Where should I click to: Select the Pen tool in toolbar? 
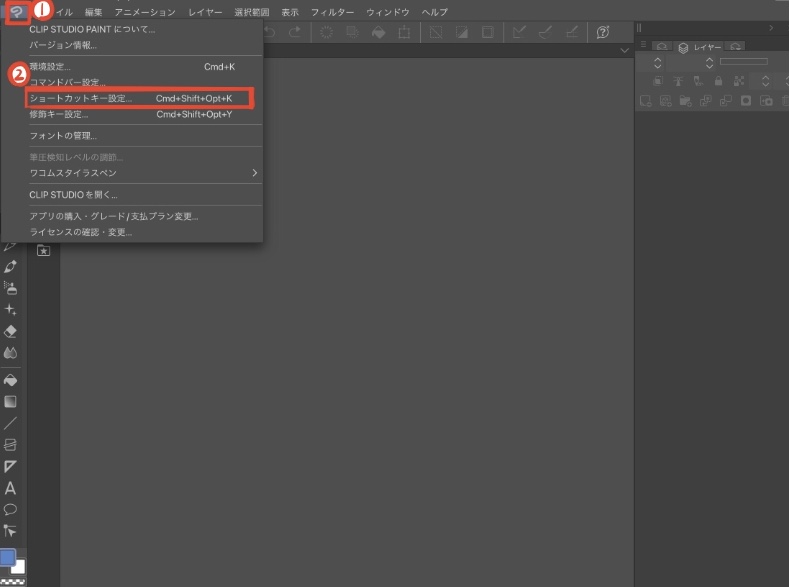coord(11,266)
